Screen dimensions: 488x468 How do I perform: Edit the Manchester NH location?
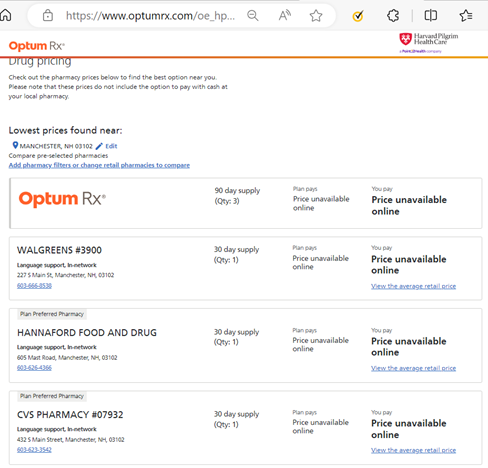click(x=107, y=146)
